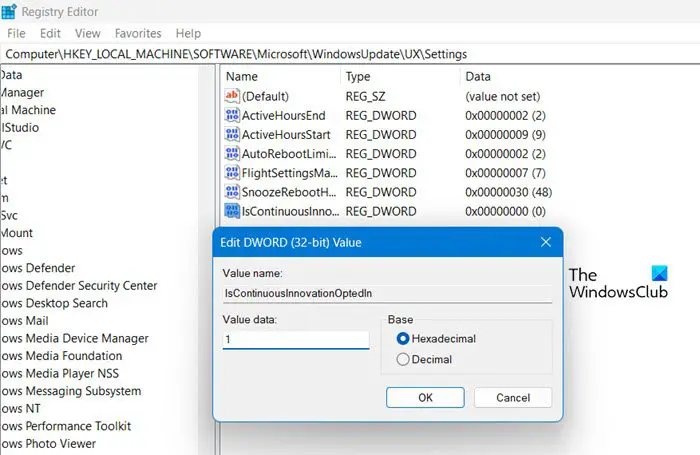
Task: Click the data 0x00000030 (48)
Action: 508,192
